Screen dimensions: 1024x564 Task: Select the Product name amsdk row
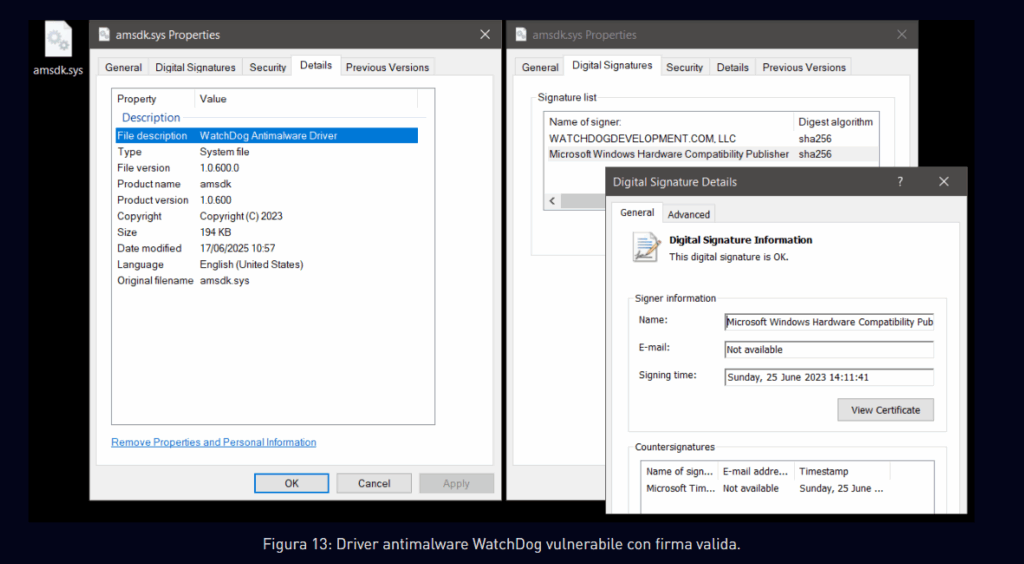pos(266,184)
